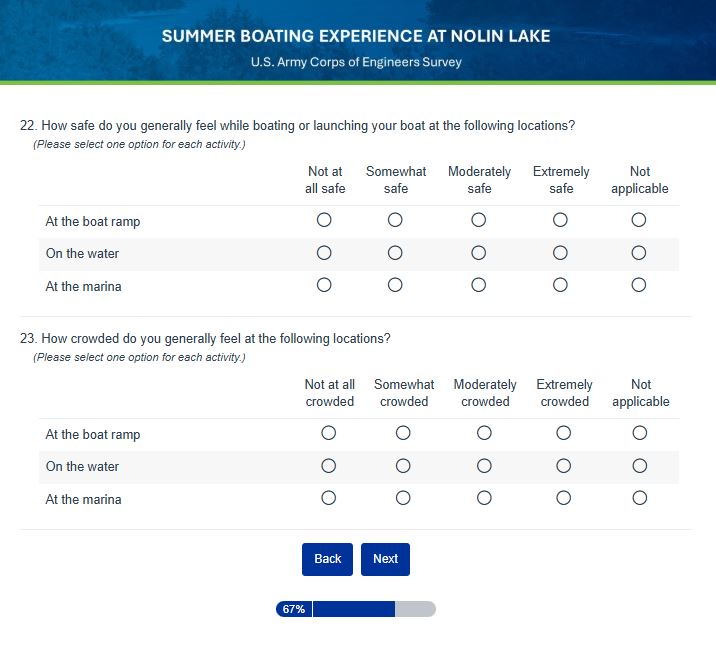Mark 'Not applicable' for boat ramp crowding
The height and width of the screenshot is (661, 716).
tap(640, 433)
